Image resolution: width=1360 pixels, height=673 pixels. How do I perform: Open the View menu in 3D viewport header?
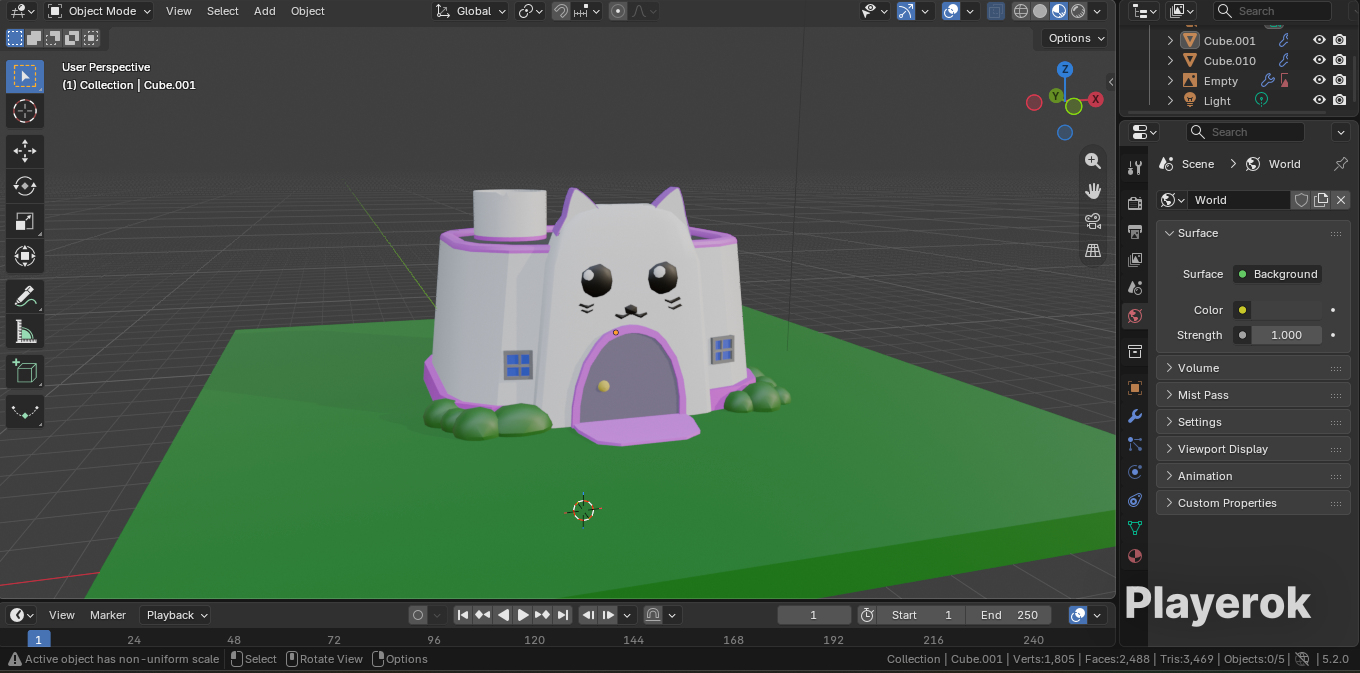[179, 11]
